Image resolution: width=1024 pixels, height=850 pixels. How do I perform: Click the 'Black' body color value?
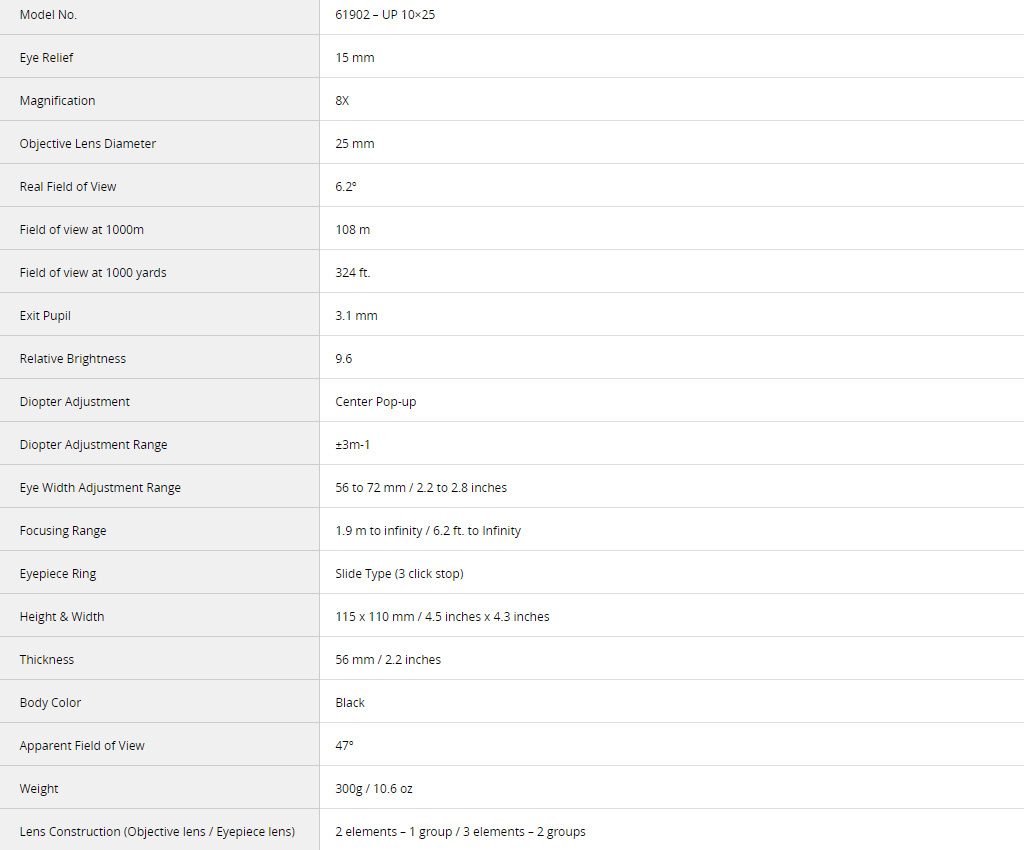pos(350,703)
